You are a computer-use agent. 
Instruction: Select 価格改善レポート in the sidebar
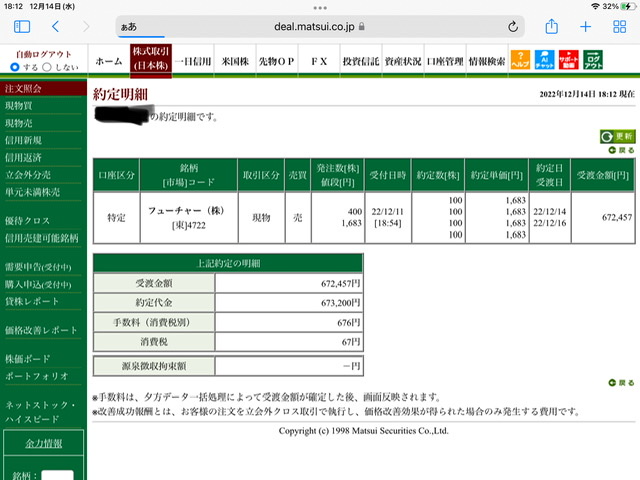pyautogui.click(x=41, y=330)
